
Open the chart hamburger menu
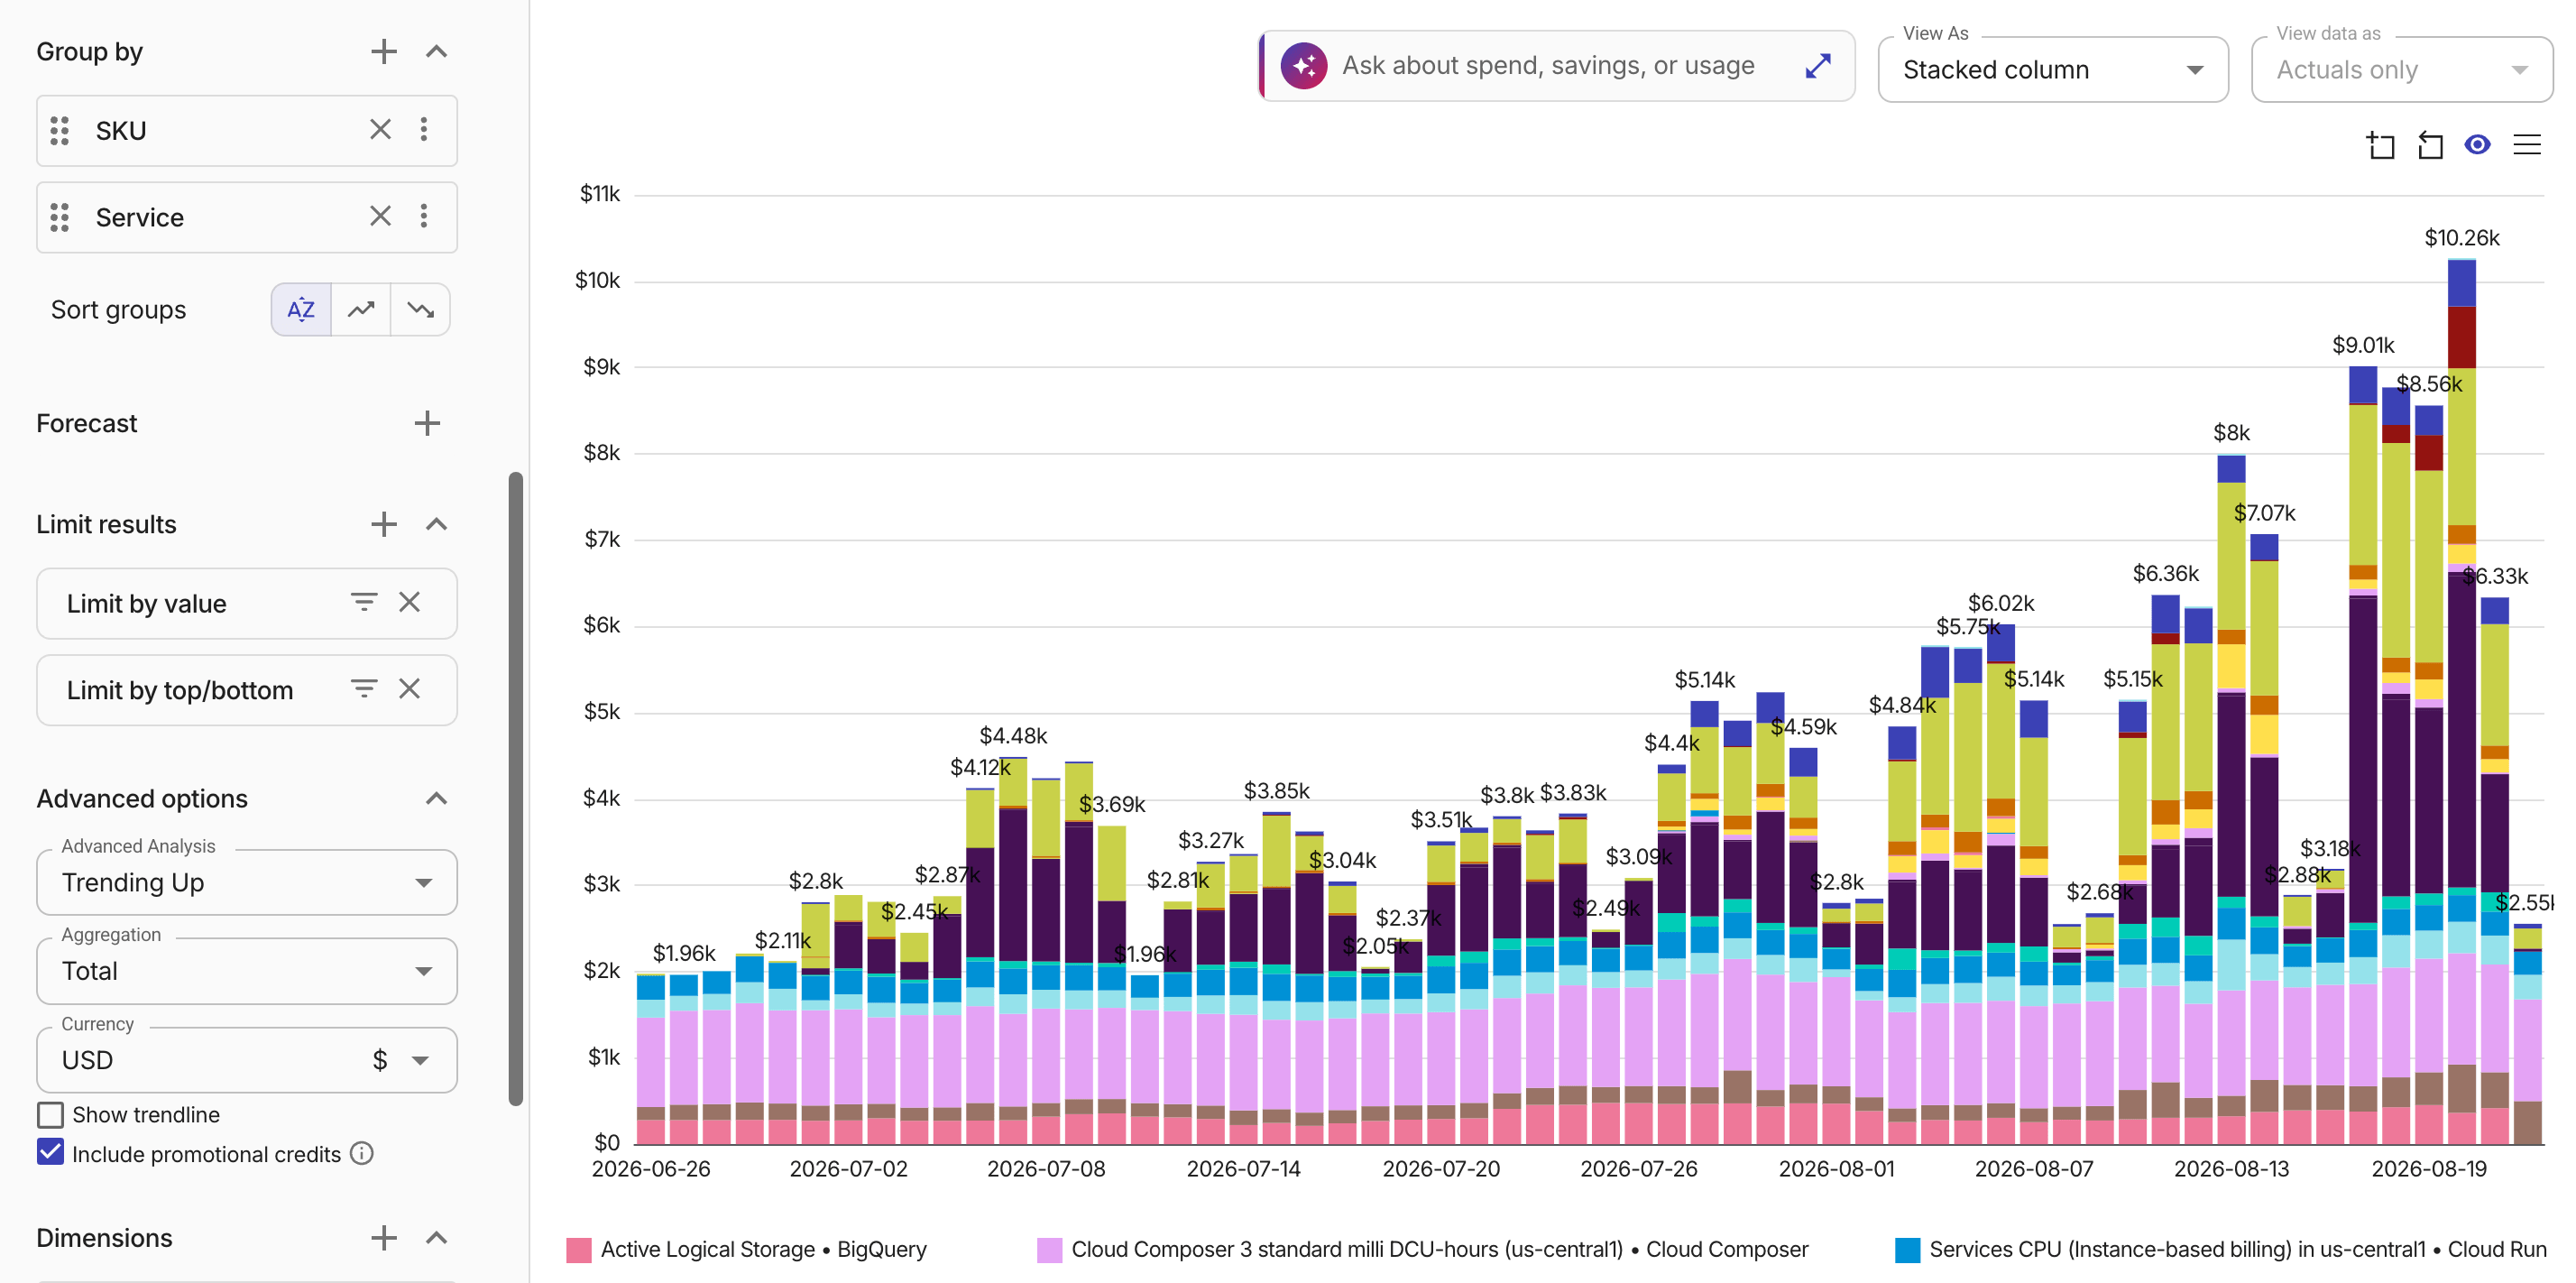pos(2527,145)
